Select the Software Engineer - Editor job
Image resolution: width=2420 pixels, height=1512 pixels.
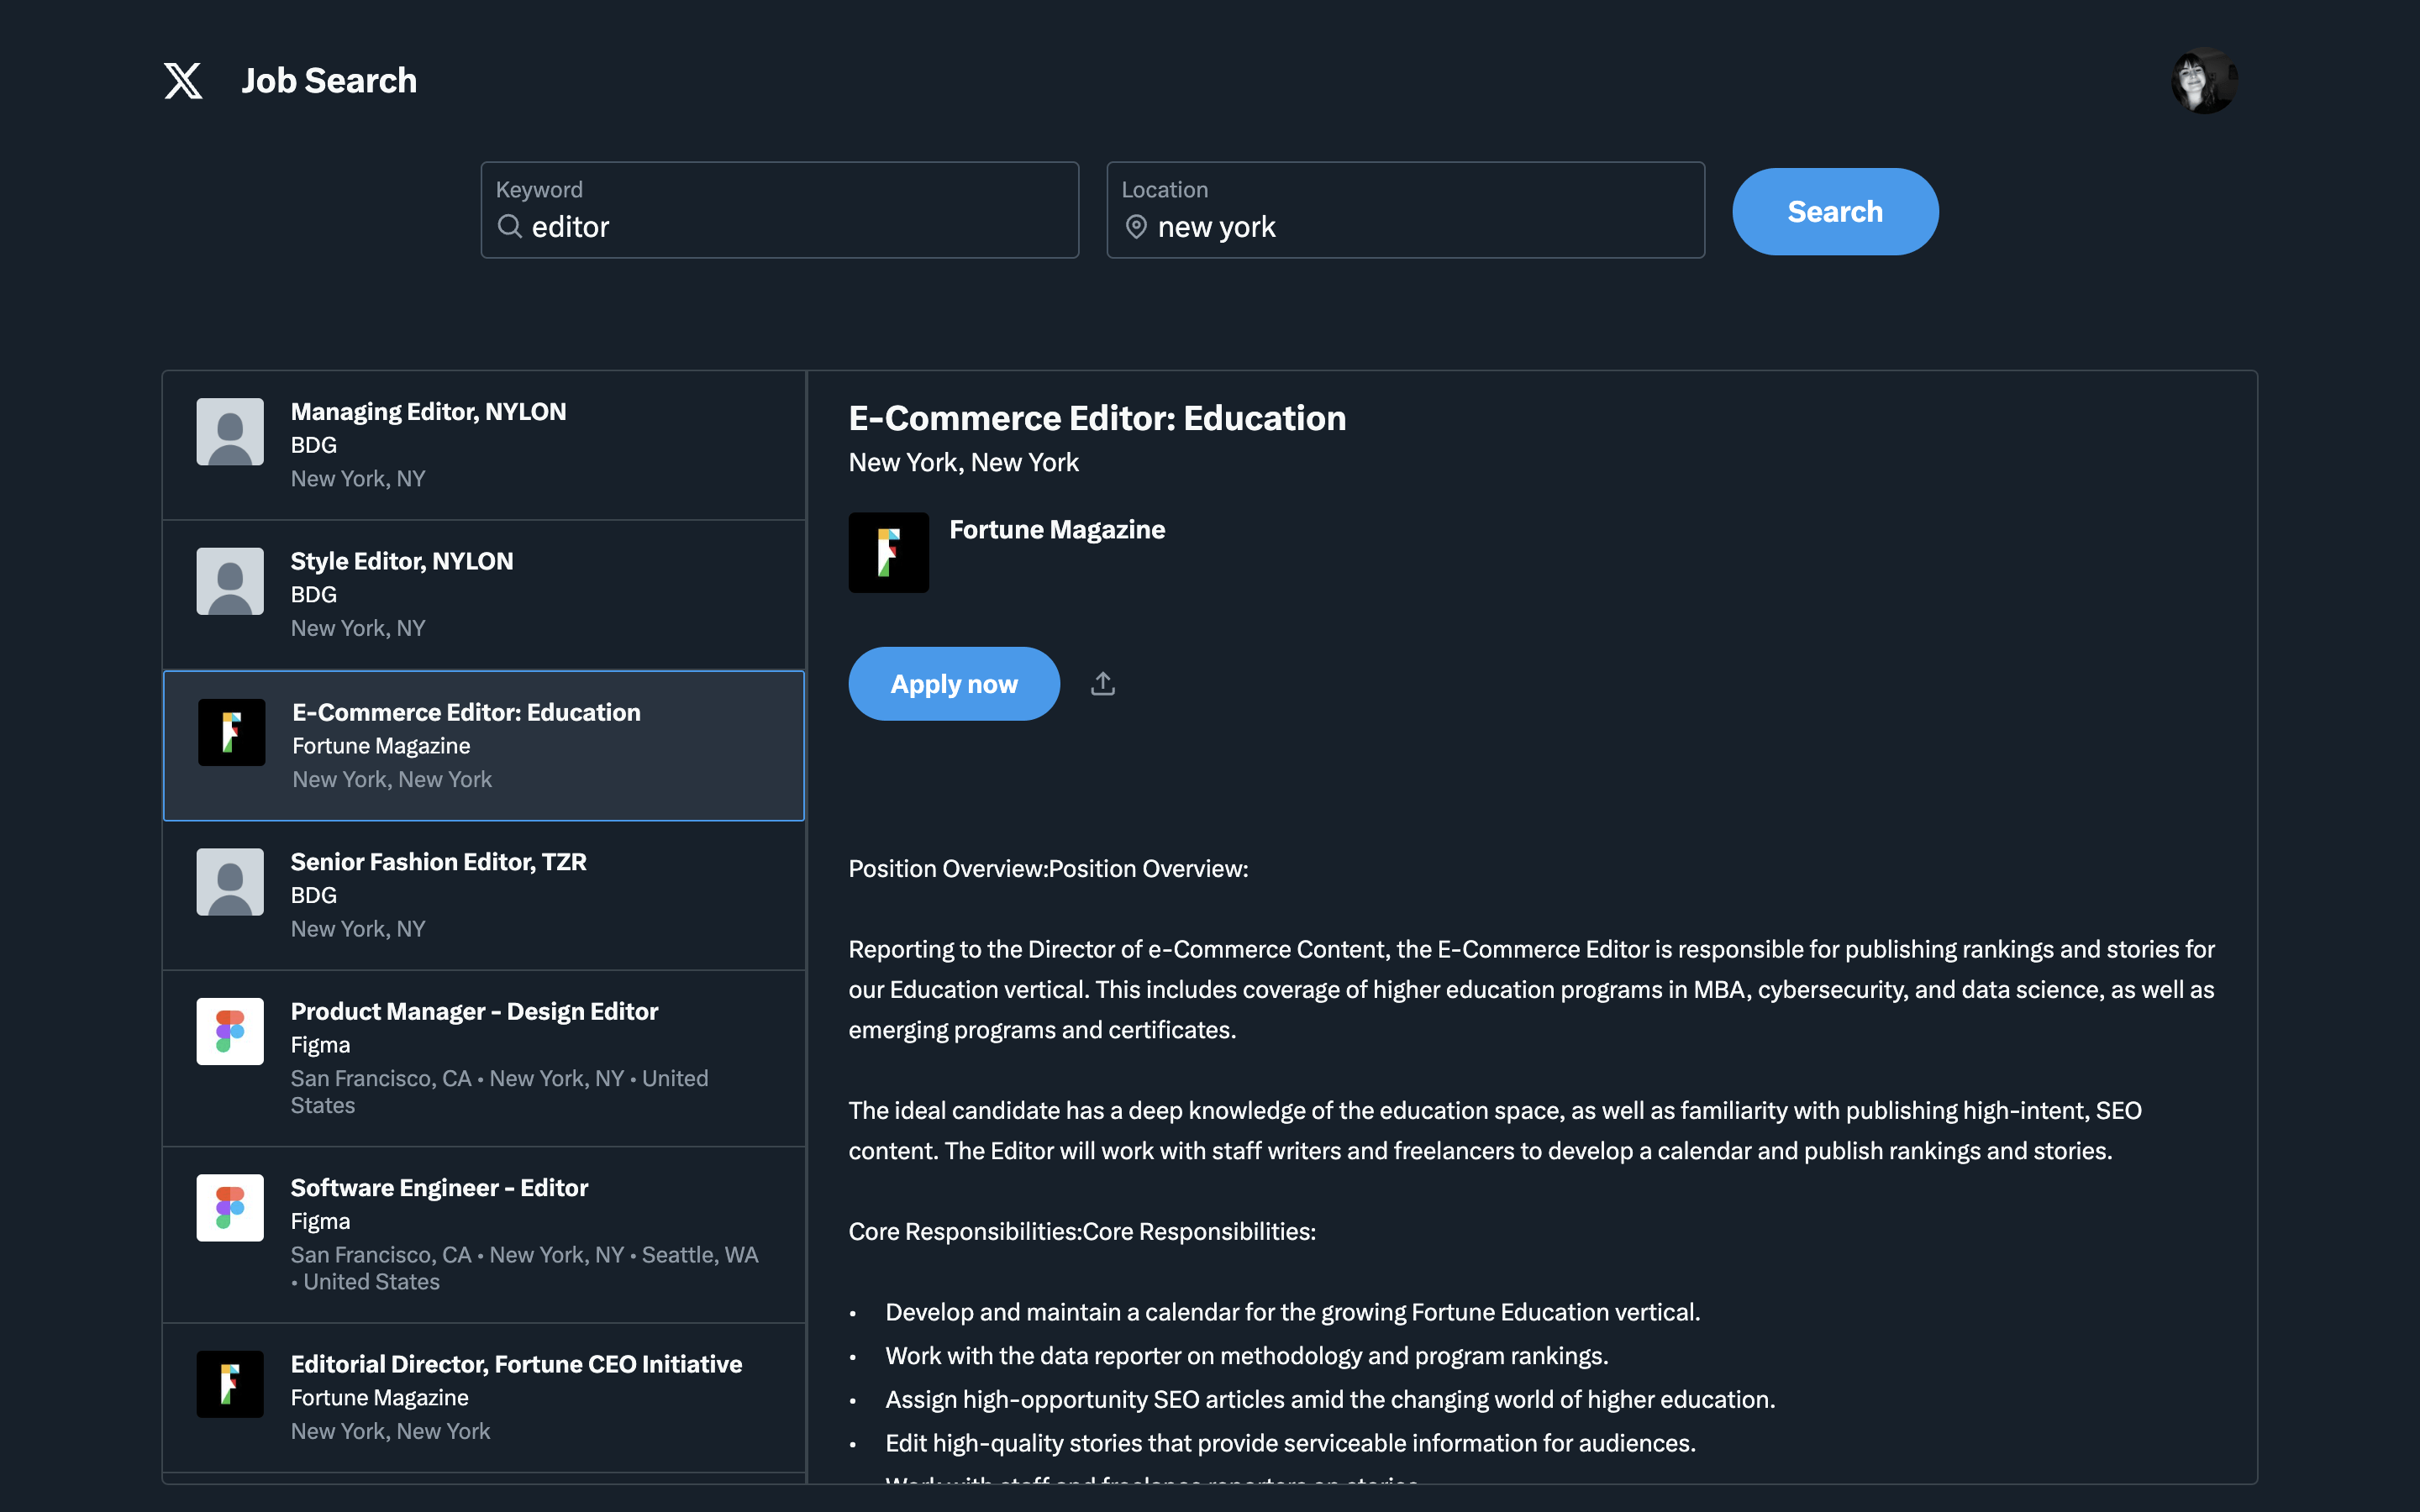click(x=439, y=1188)
